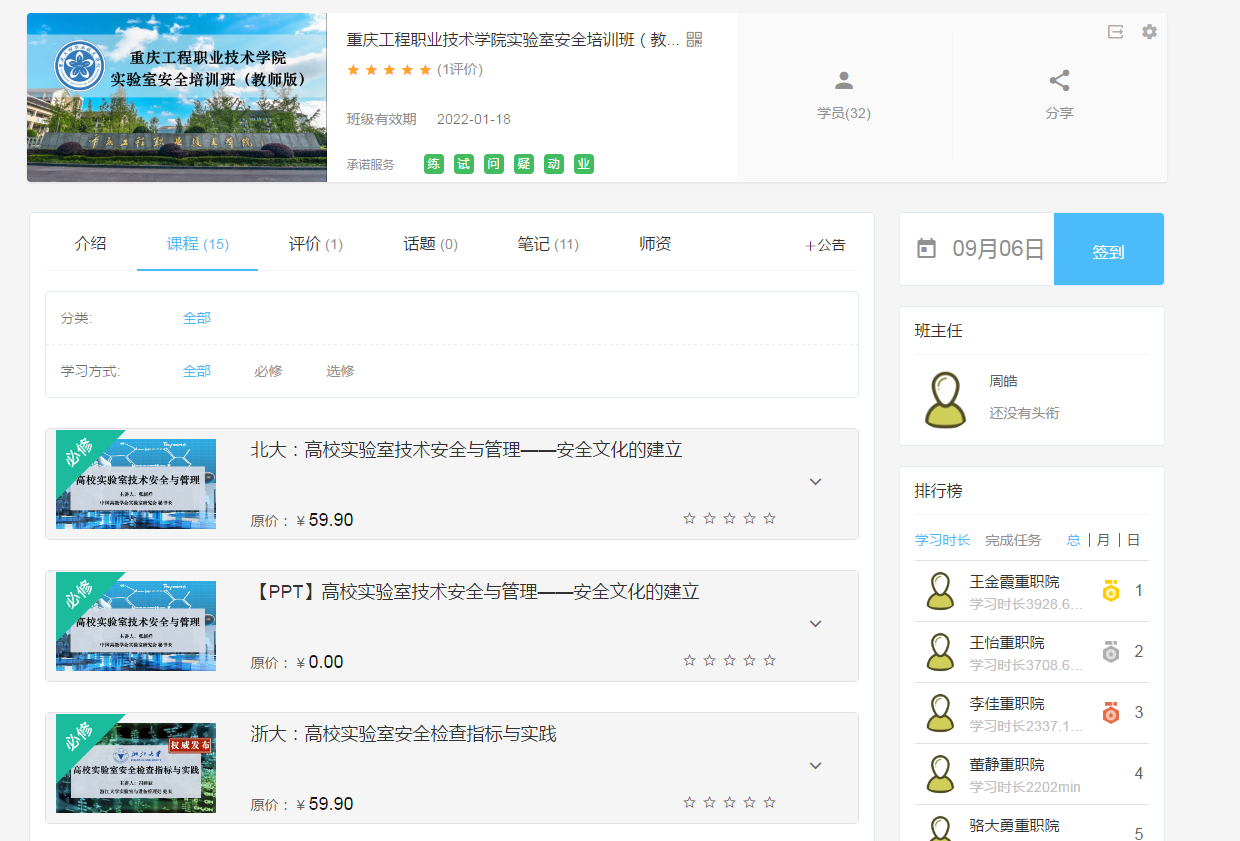Click star rating of 【PPT】 course
This screenshot has height=841, width=1240.
click(x=729, y=660)
